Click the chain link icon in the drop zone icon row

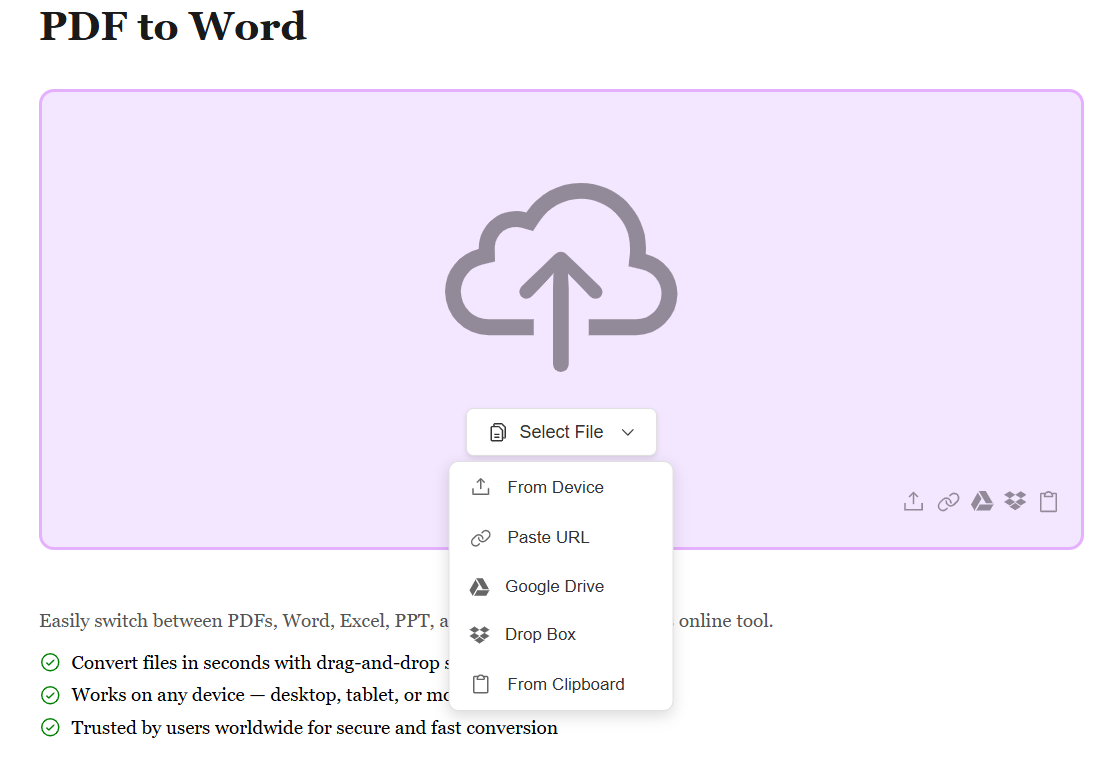tap(948, 502)
